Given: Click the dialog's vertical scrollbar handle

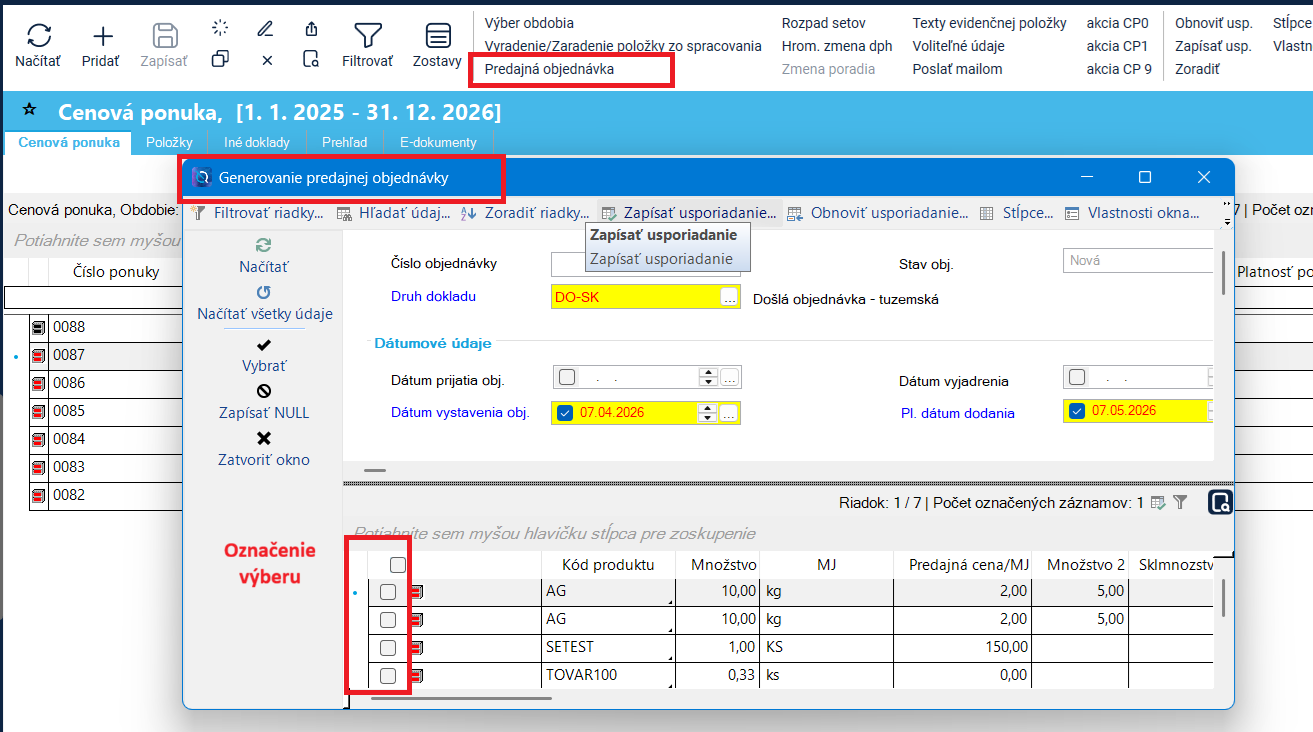Looking at the screenshot, I should coord(1223,273).
